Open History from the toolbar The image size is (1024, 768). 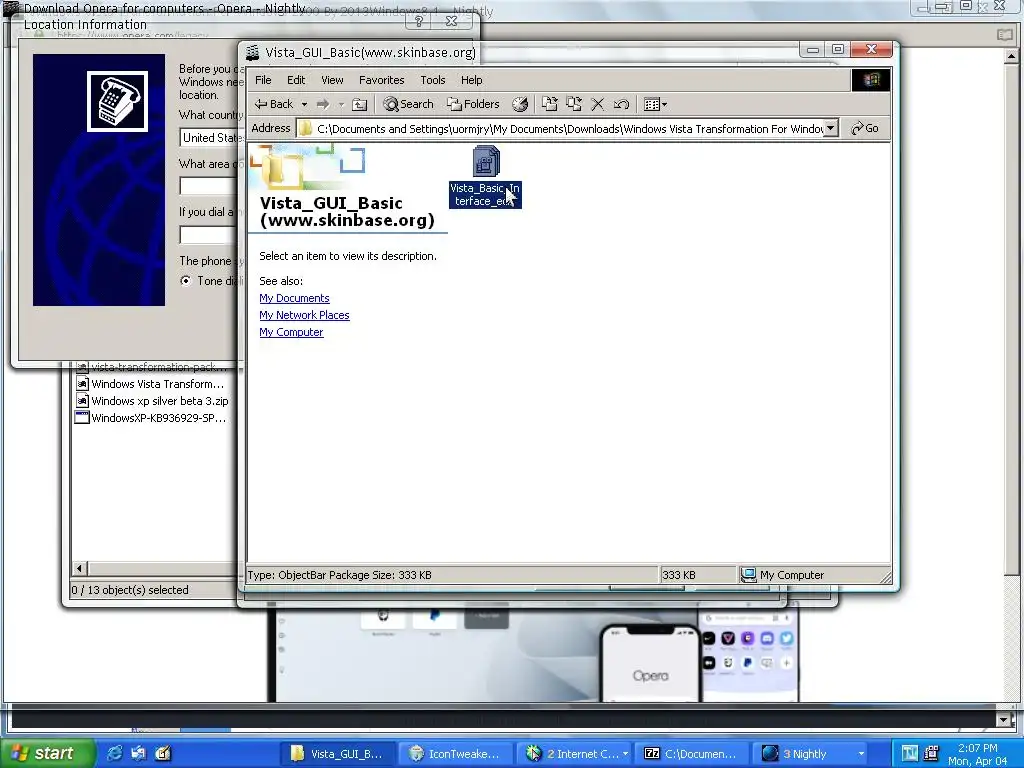tap(520, 104)
